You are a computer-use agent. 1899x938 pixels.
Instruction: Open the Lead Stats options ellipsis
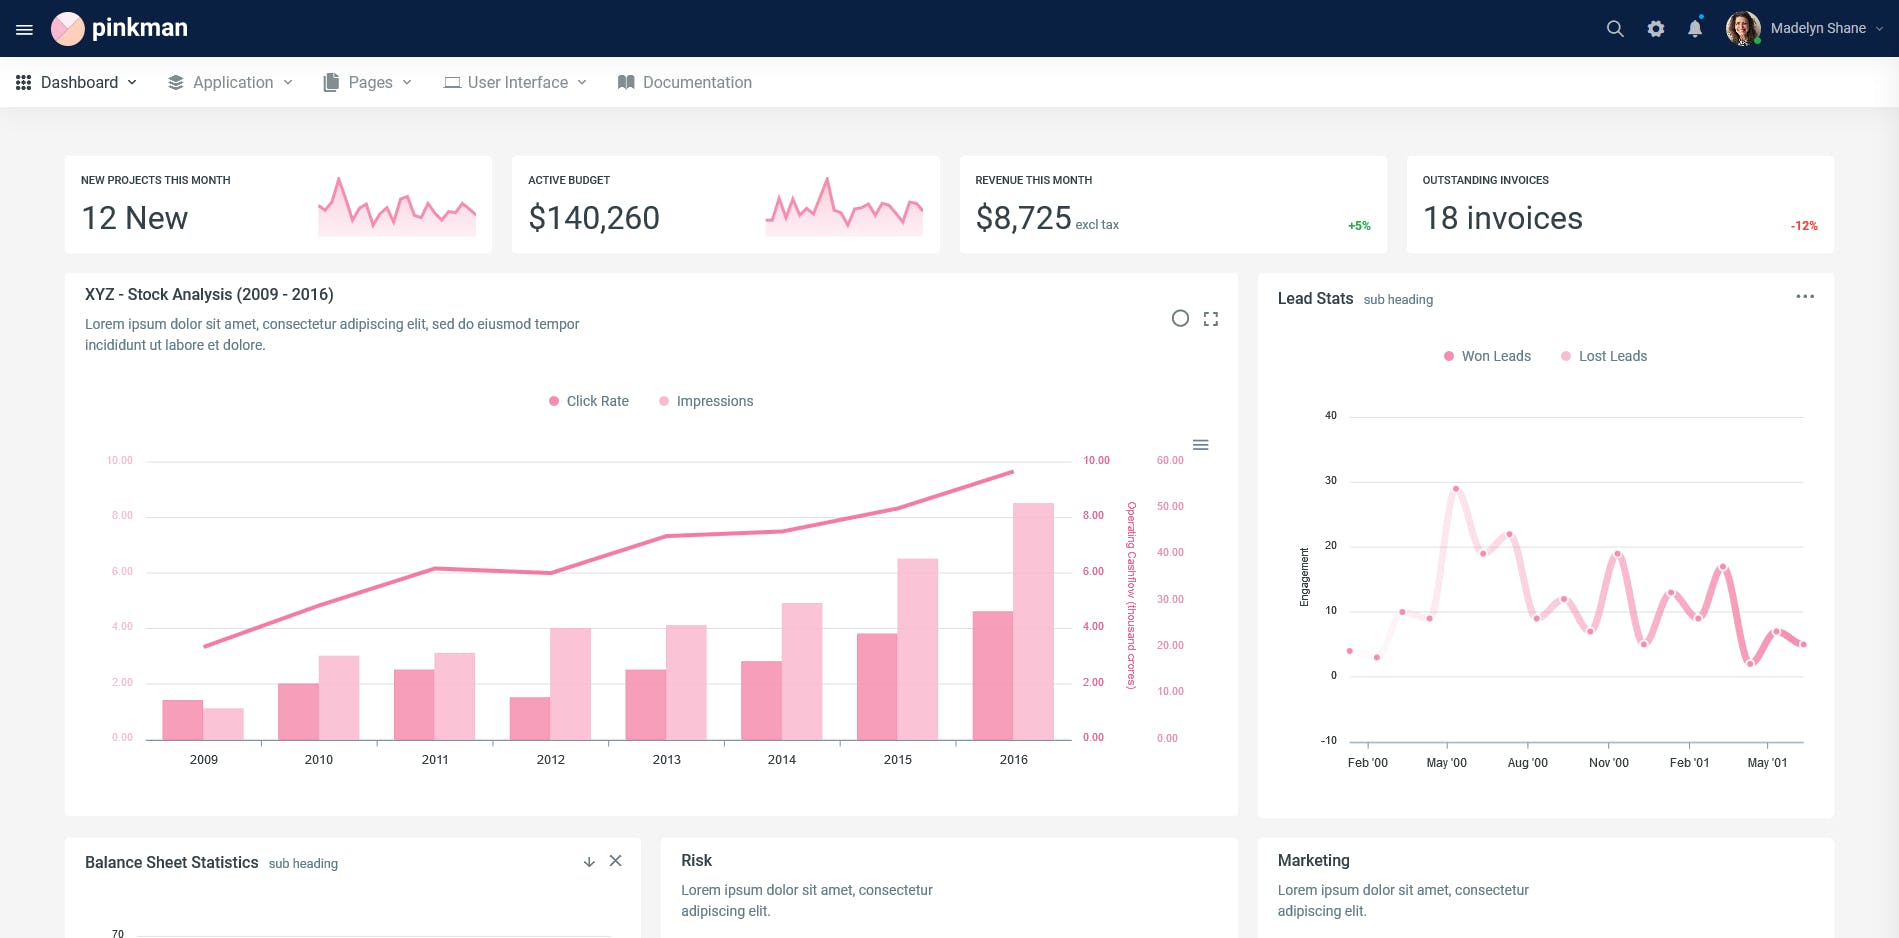click(1805, 296)
